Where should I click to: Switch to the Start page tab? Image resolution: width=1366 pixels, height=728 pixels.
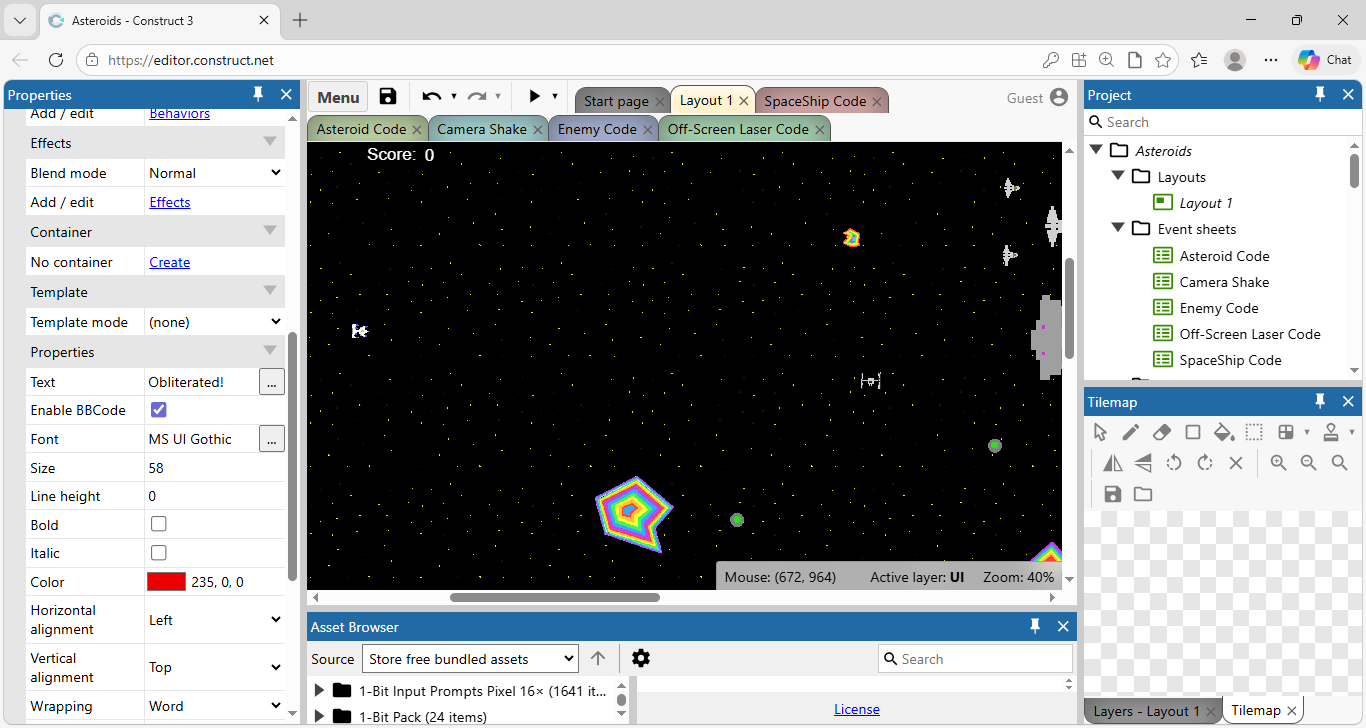point(616,101)
